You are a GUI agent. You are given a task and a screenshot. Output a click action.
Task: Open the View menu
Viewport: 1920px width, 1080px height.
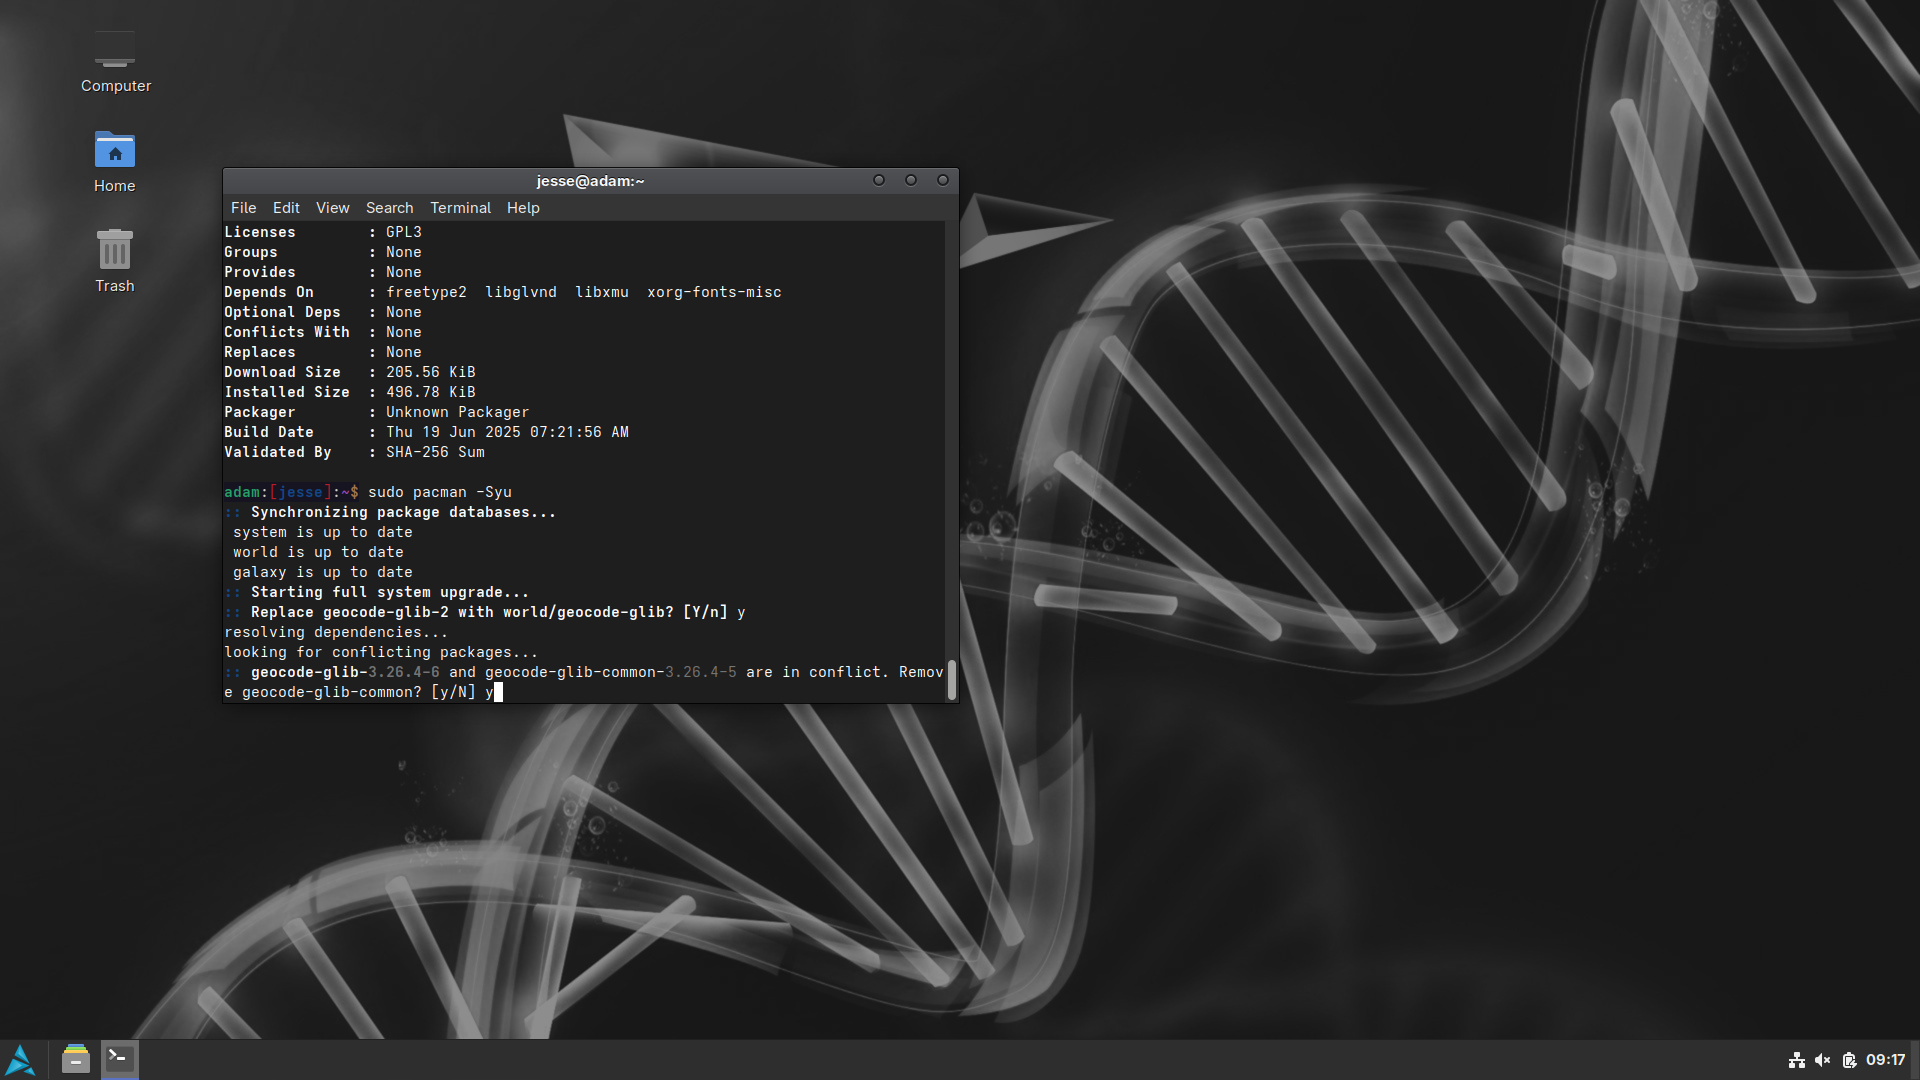coord(333,208)
